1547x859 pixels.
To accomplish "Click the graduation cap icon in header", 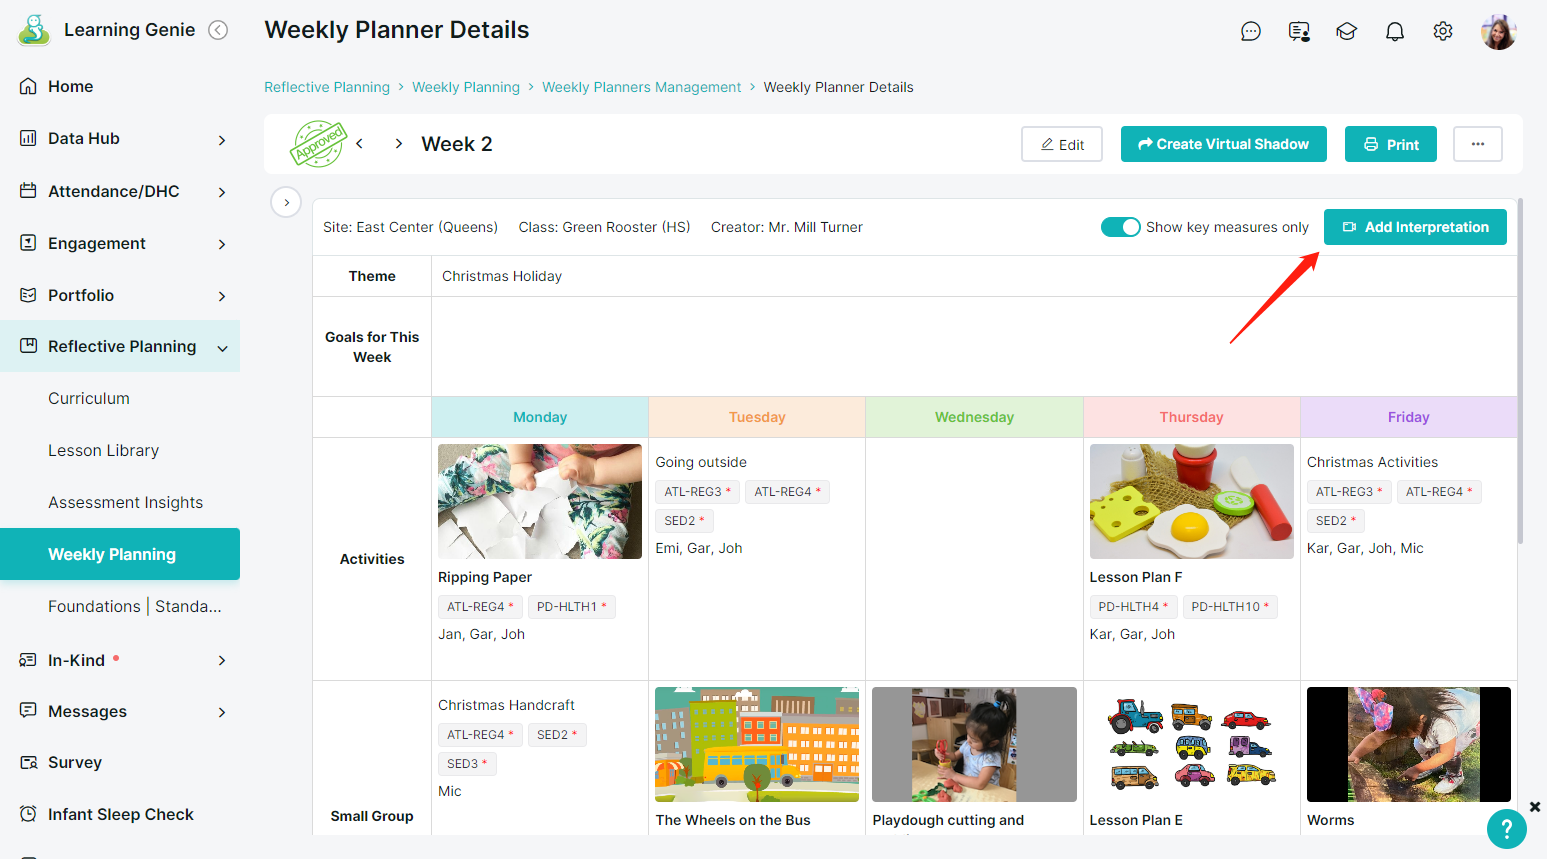I will 1346,32.
